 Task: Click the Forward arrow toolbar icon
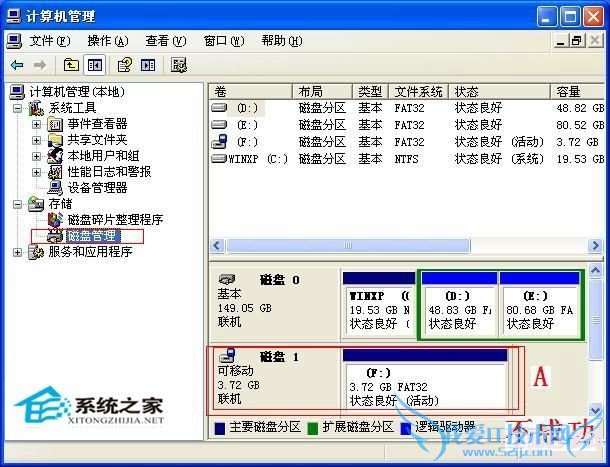39,65
